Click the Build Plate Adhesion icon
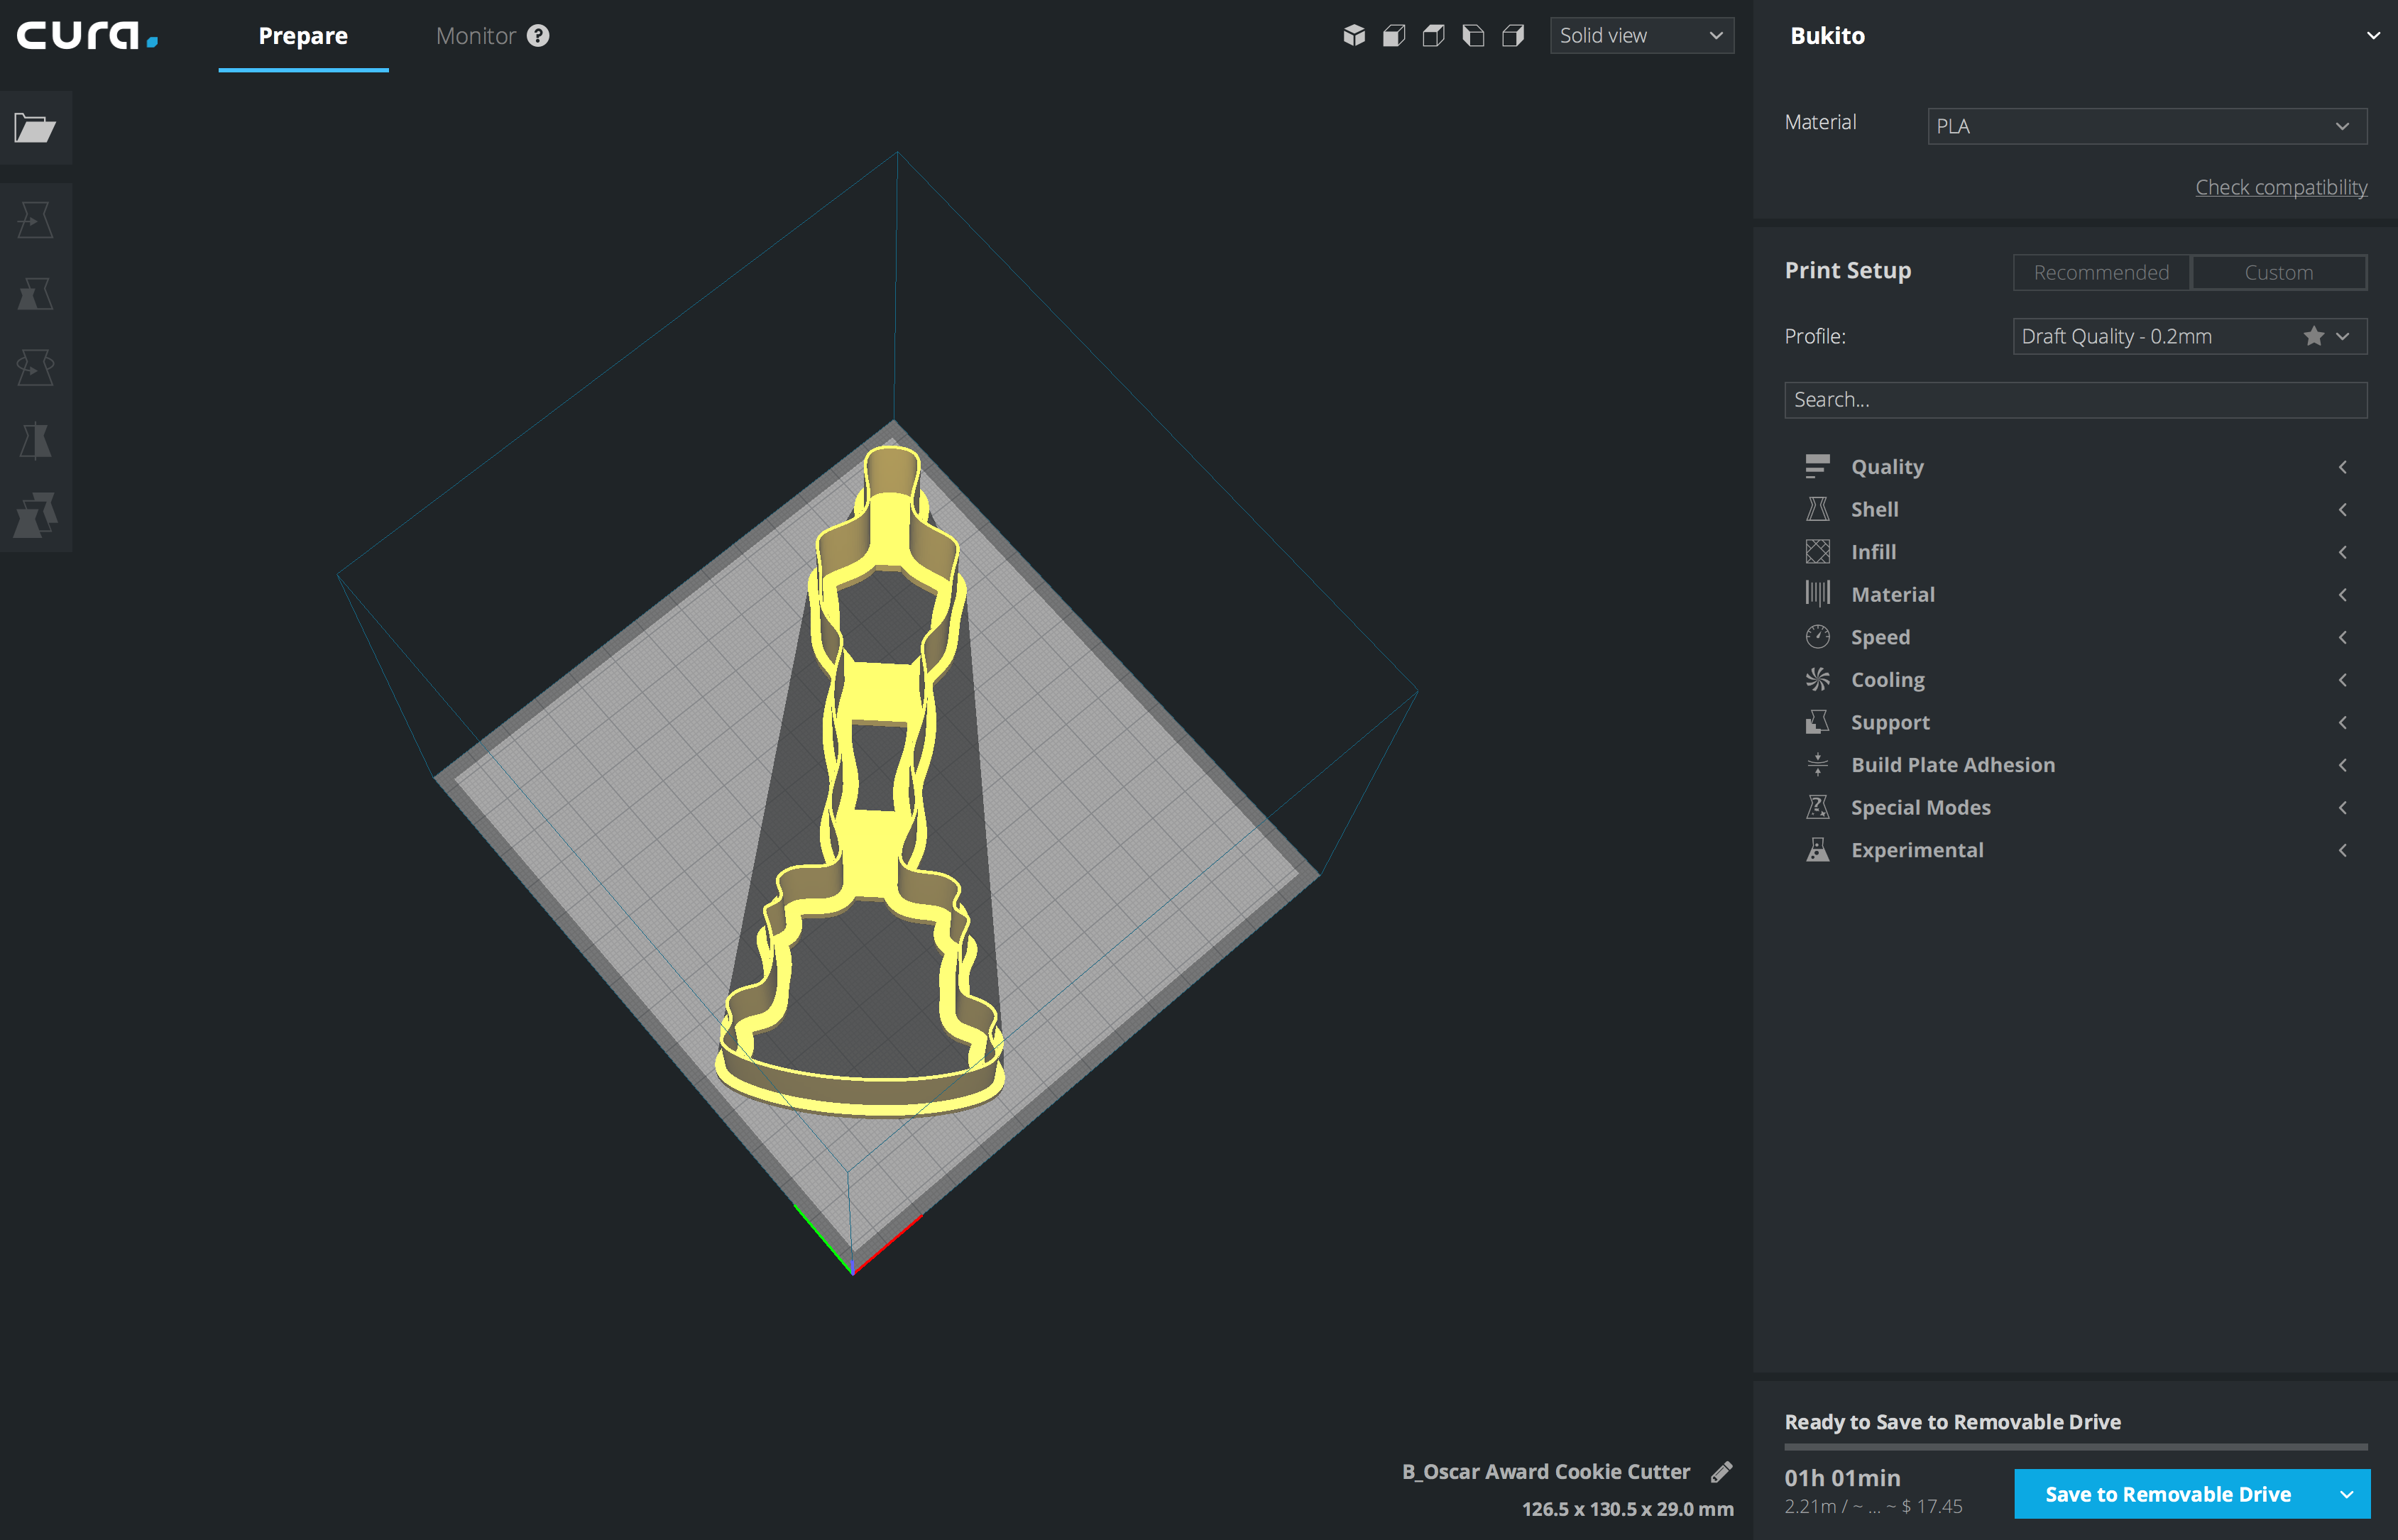 pos(1817,765)
